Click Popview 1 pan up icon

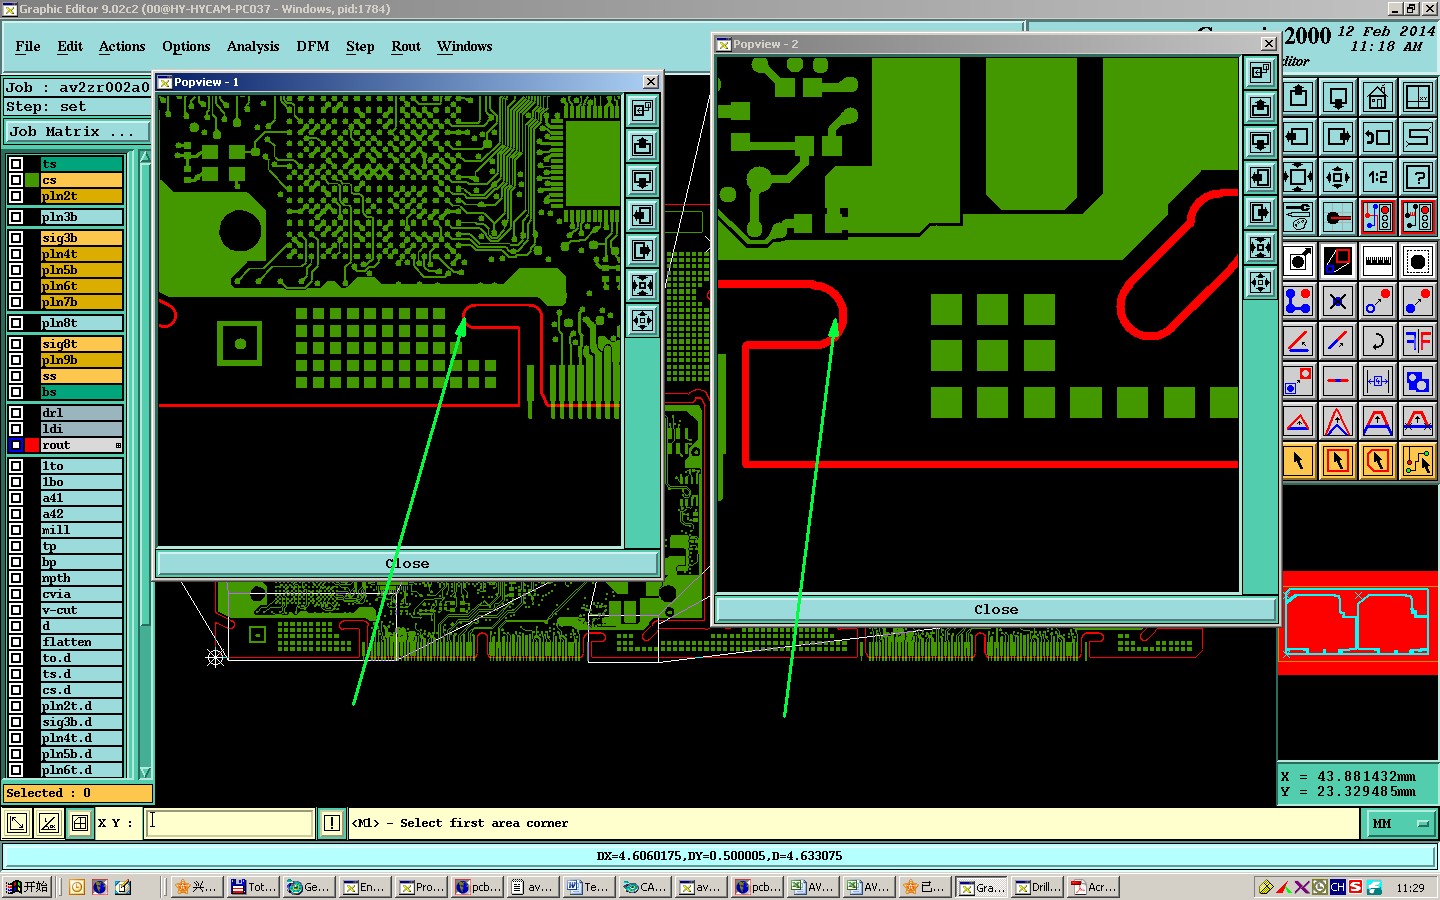[642, 145]
